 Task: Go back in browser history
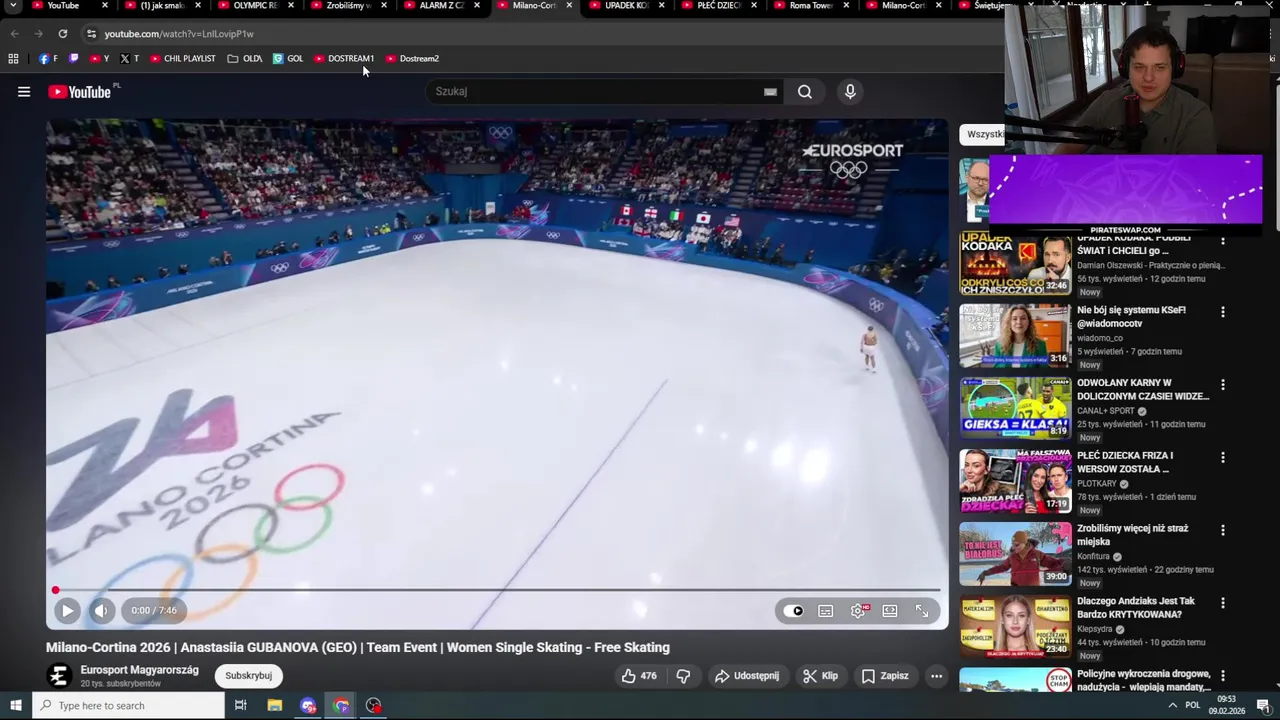[14, 34]
